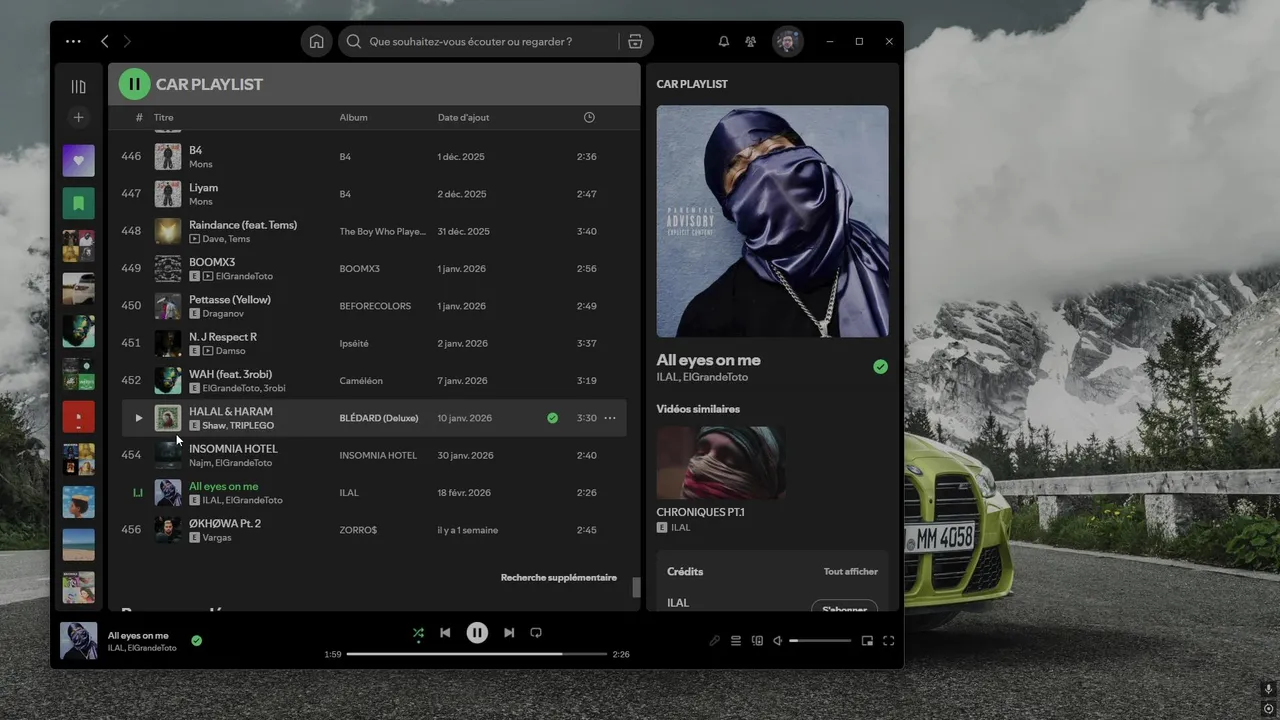Image resolution: width=1280 pixels, height=720 pixels.
Task: Open the Home page icon
Action: (x=316, y=41)
